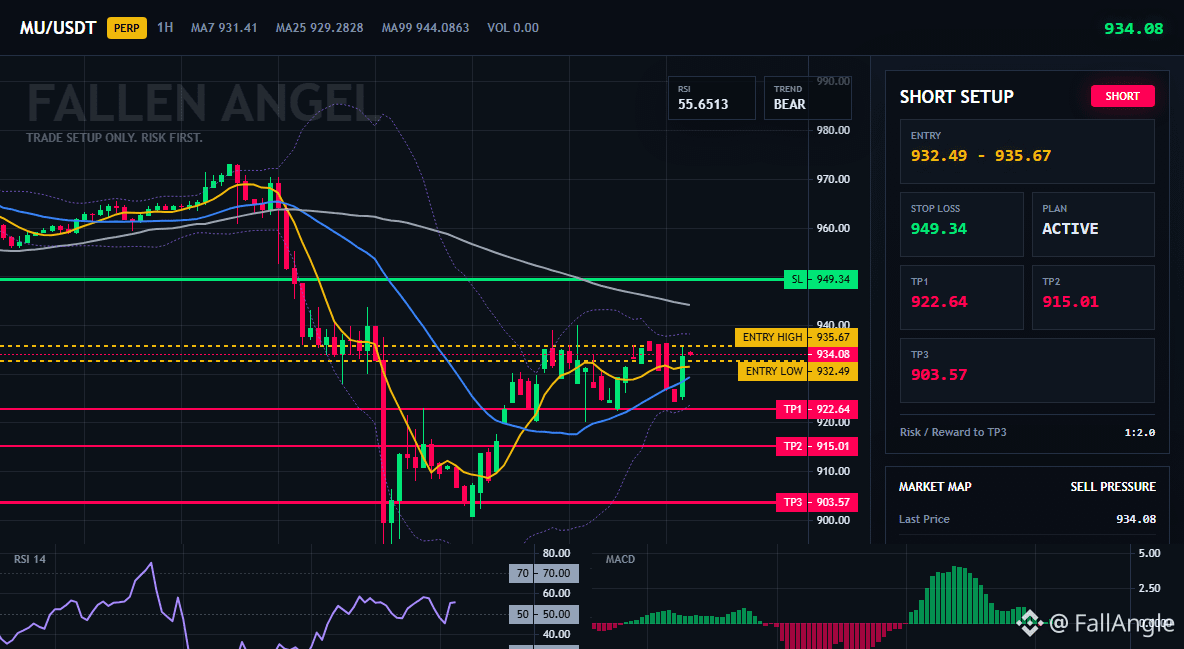1184x649 pixels.
Task: Click the pink 934.08 current price tag on axis
Action: [x=832, y=354]
